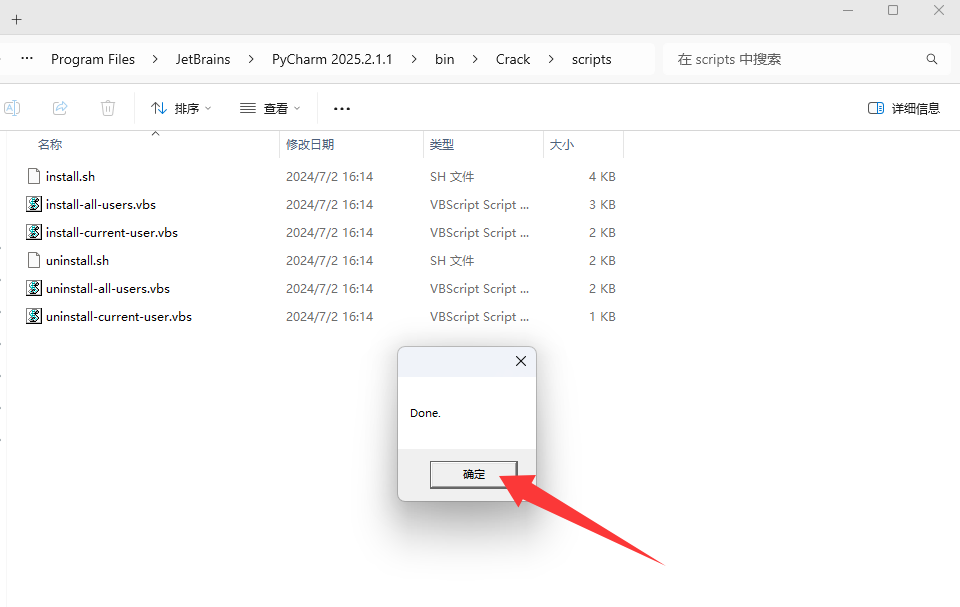This screenshot has height=607, width=960.
Task: Show more toolbar options ellipsis
Action: pyautogui.click(x=342, y=109)
